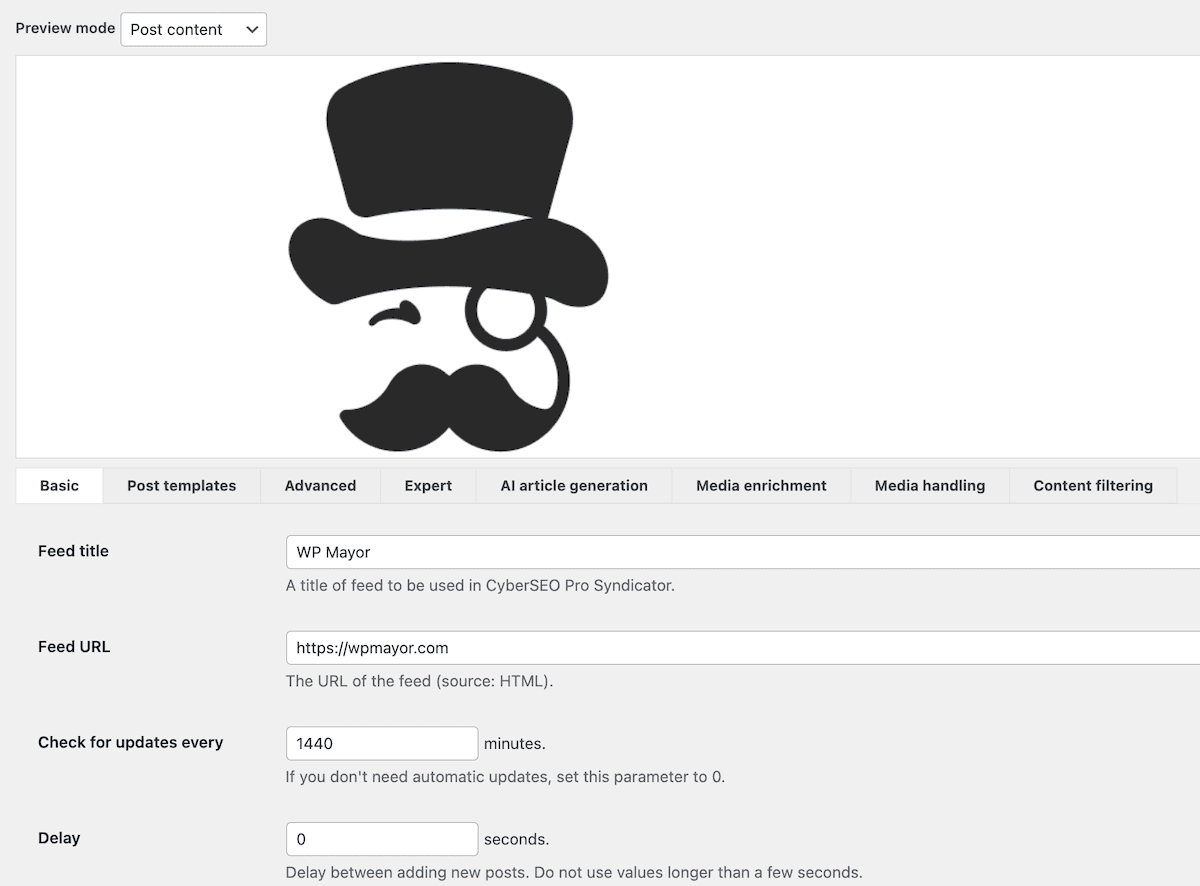Switch to the Media enrichment tab
This screenshot has height=886, width=1200.
click(761, 485)
